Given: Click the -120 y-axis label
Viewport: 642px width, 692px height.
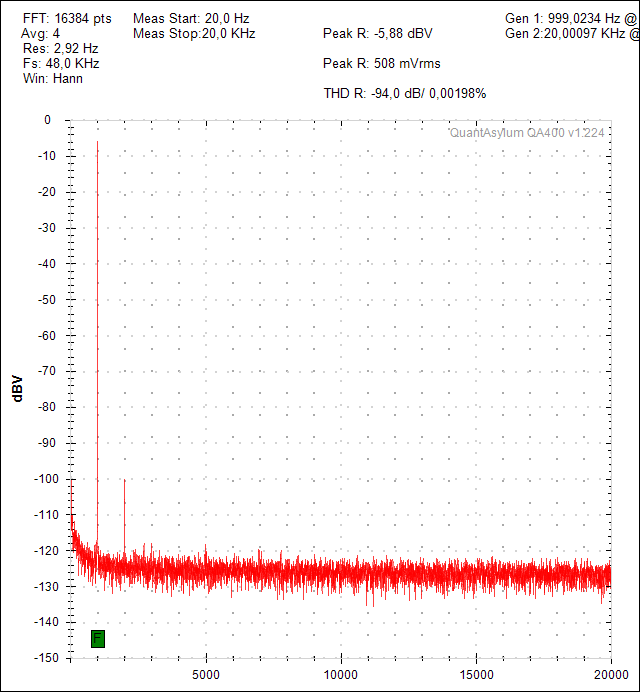Looking at the screenshot, I should coord(45,551).
